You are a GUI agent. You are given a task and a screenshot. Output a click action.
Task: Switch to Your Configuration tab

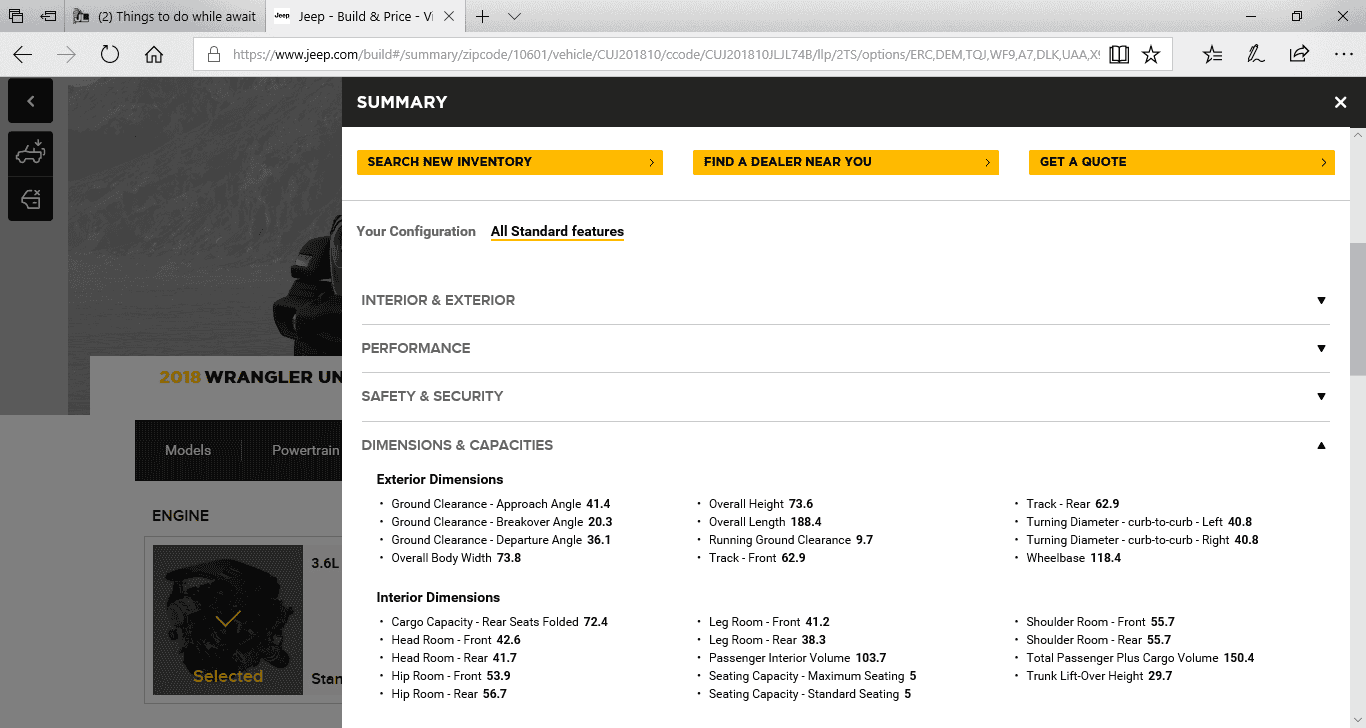click(416, 231)
